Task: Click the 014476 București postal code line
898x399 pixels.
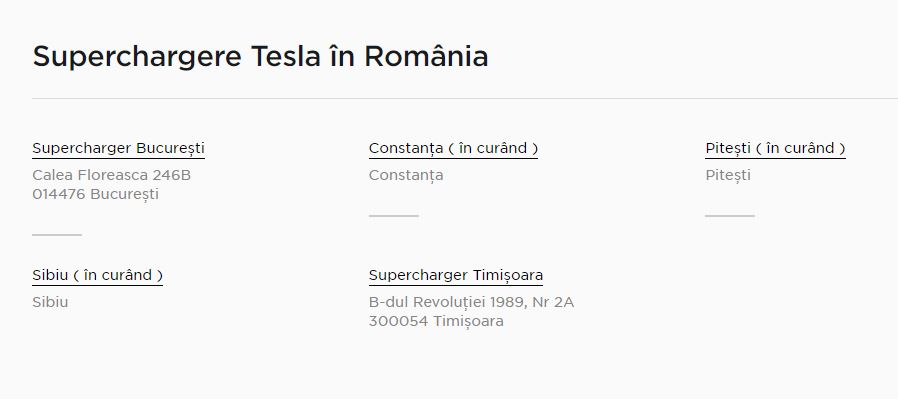Action: [x=96, y=195]
